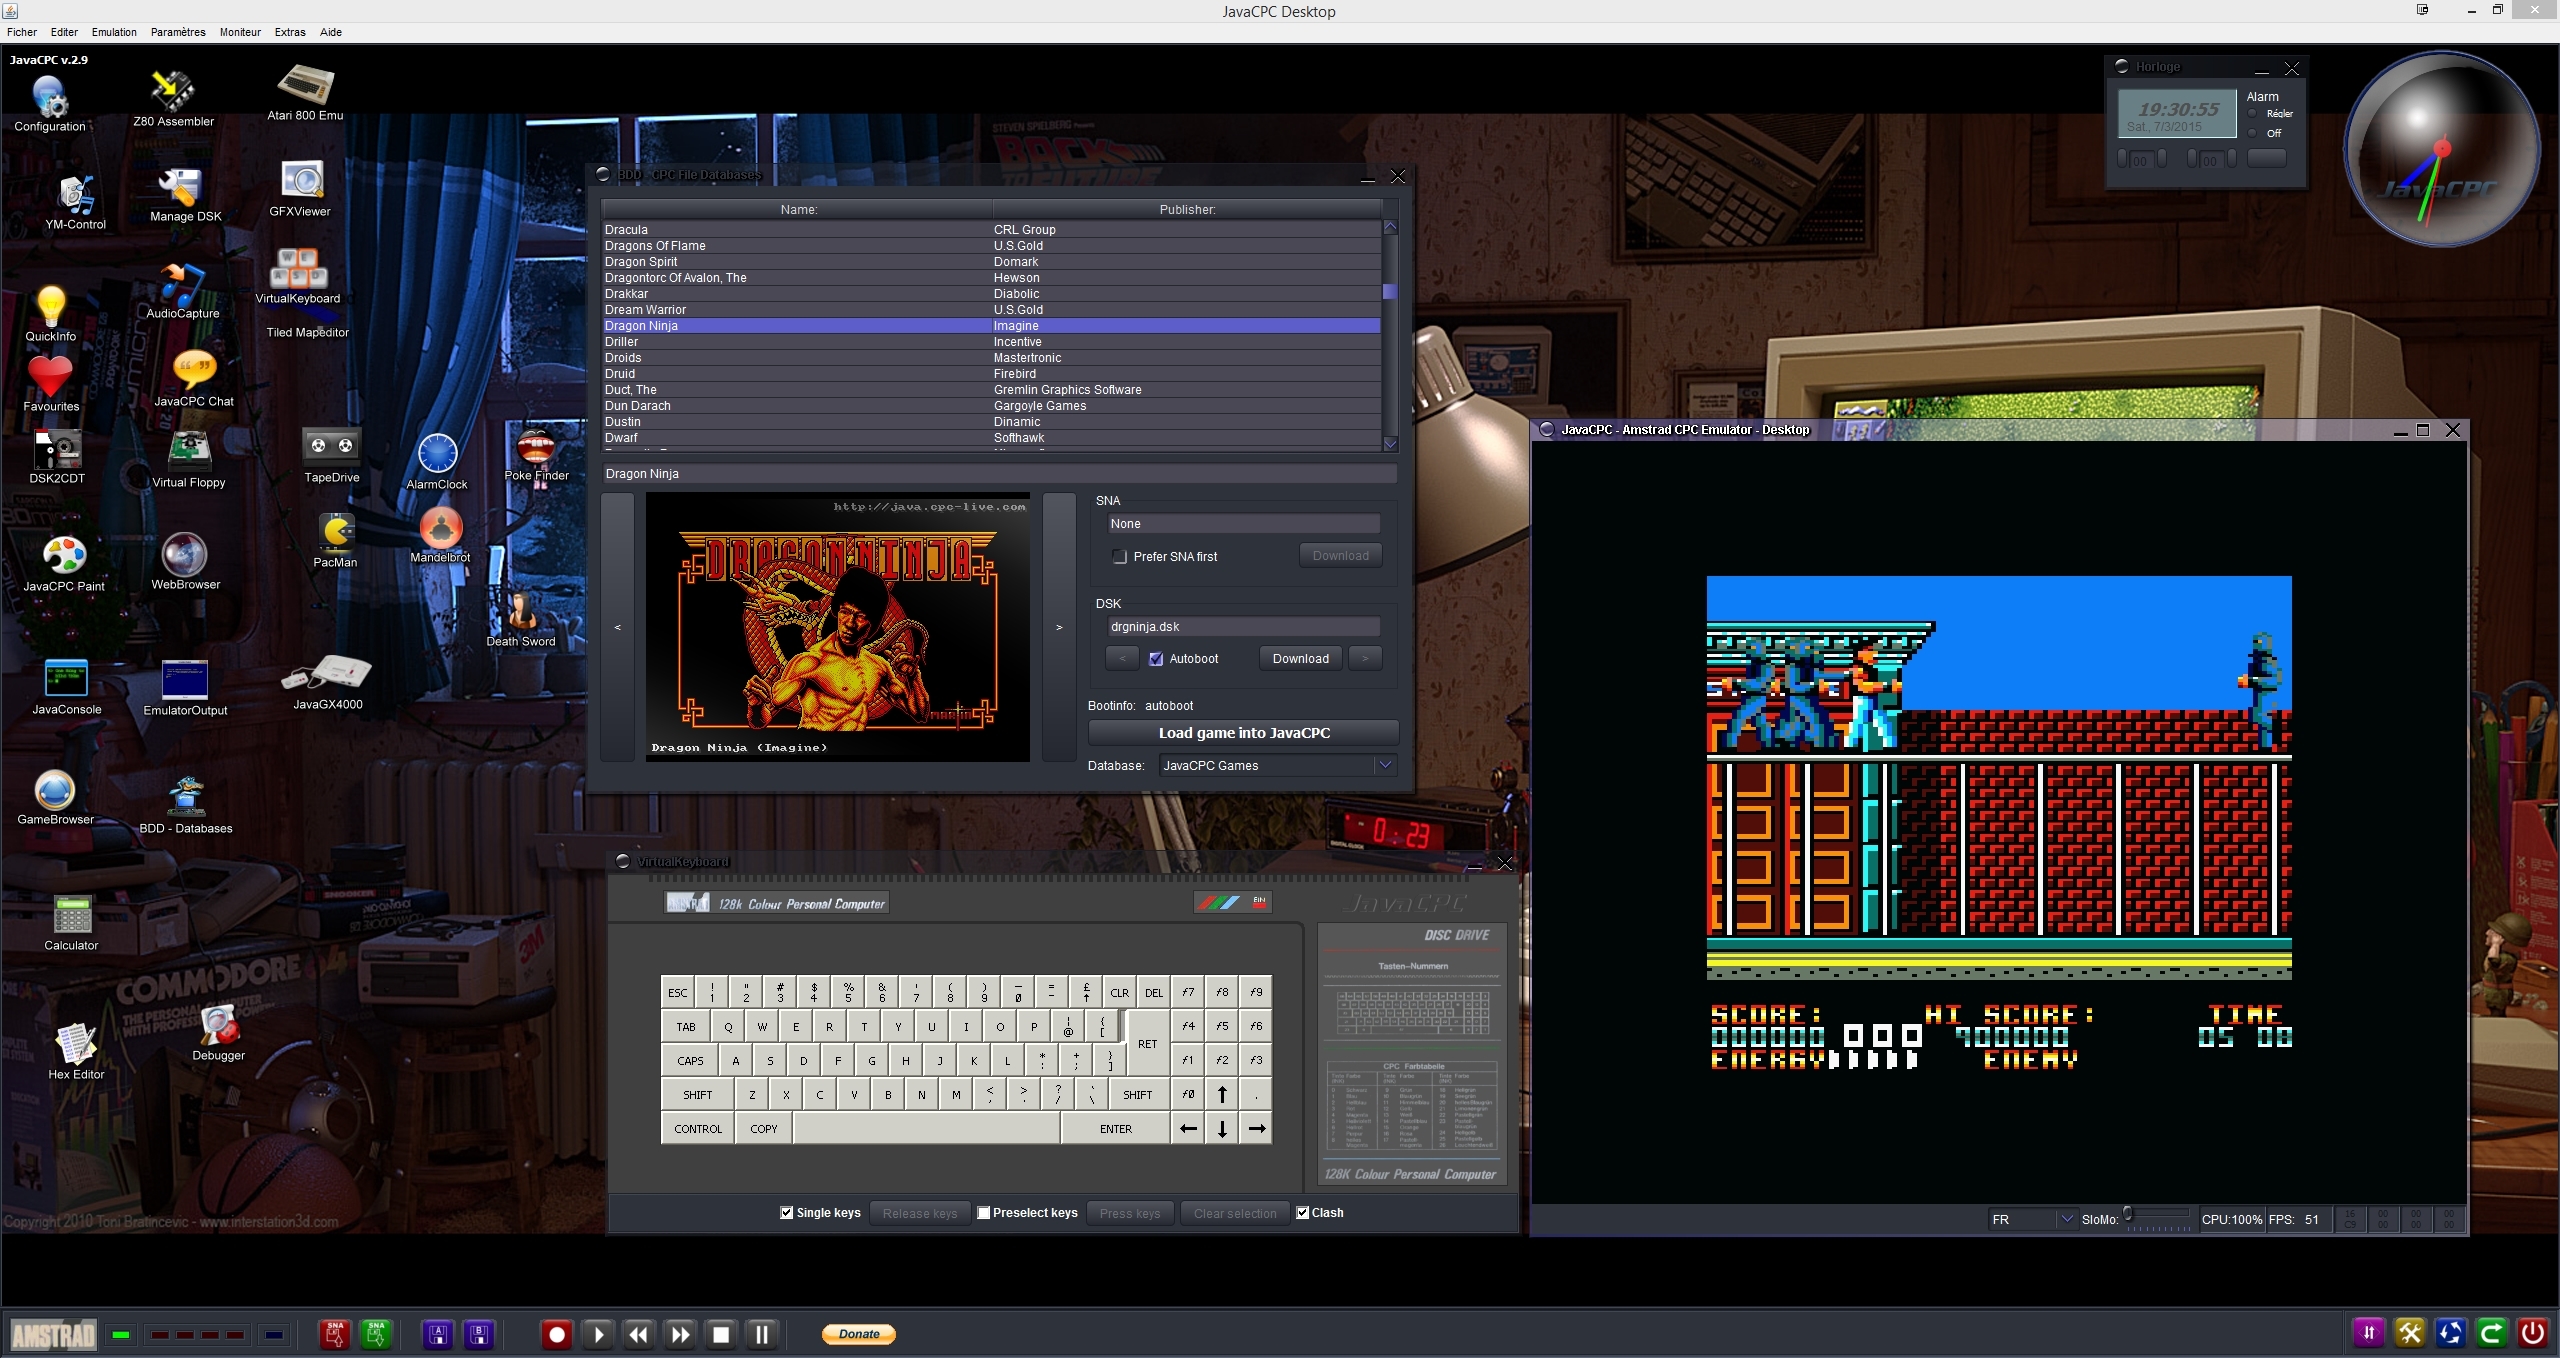This screenshot has height=1358, width=2560.
Task: Click Load game into JavaCPC
Action: (1243, 733)
